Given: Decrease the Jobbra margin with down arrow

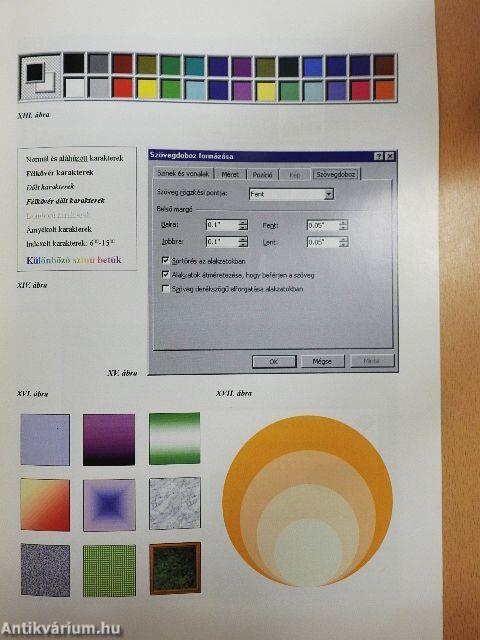Looking at the screenshot, I should click(x=243, y=244).
